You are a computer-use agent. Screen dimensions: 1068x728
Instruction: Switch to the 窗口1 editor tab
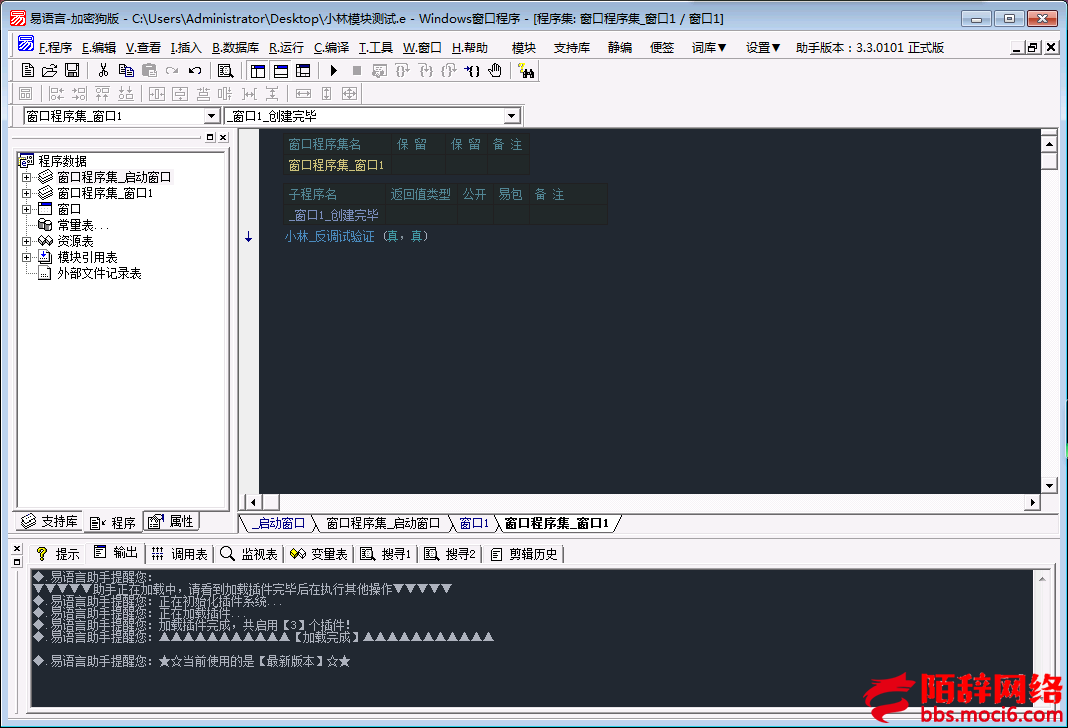coord(474,523)
